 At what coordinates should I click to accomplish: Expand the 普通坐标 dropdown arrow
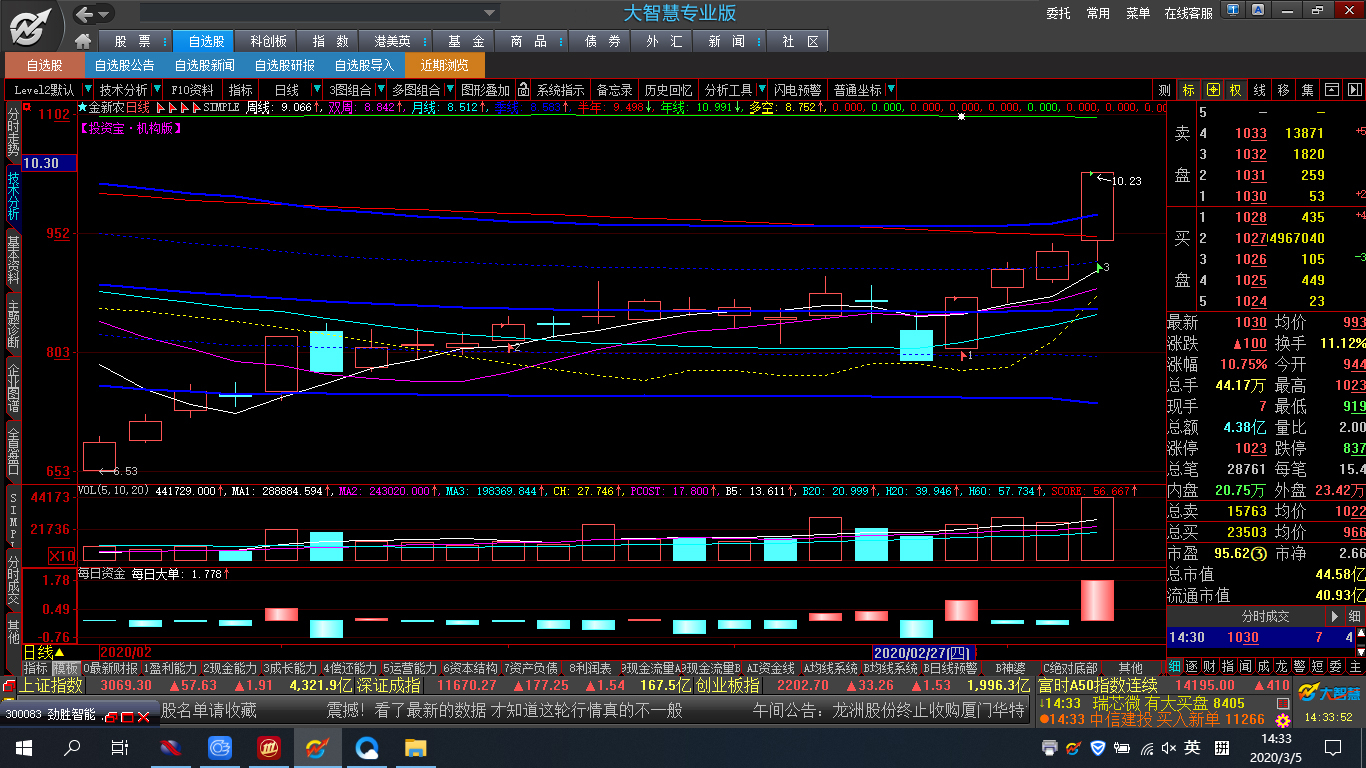click(891, 90)
